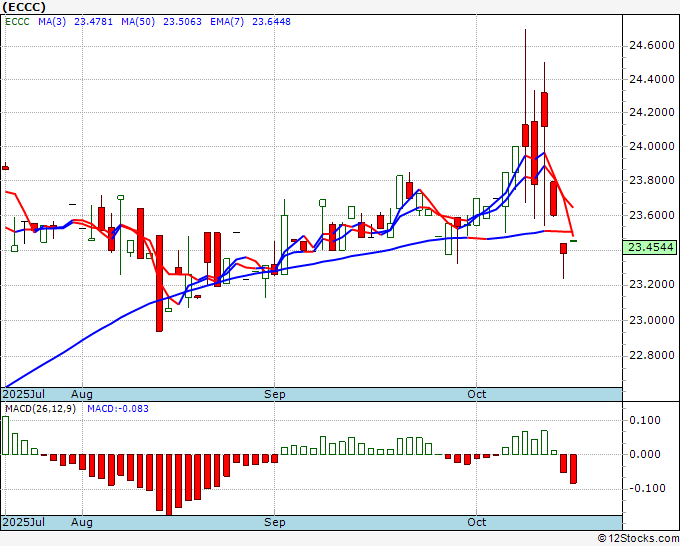Click the (ECCC) chart title
This screenshot has width=680, height=546.
click(24, 7)
